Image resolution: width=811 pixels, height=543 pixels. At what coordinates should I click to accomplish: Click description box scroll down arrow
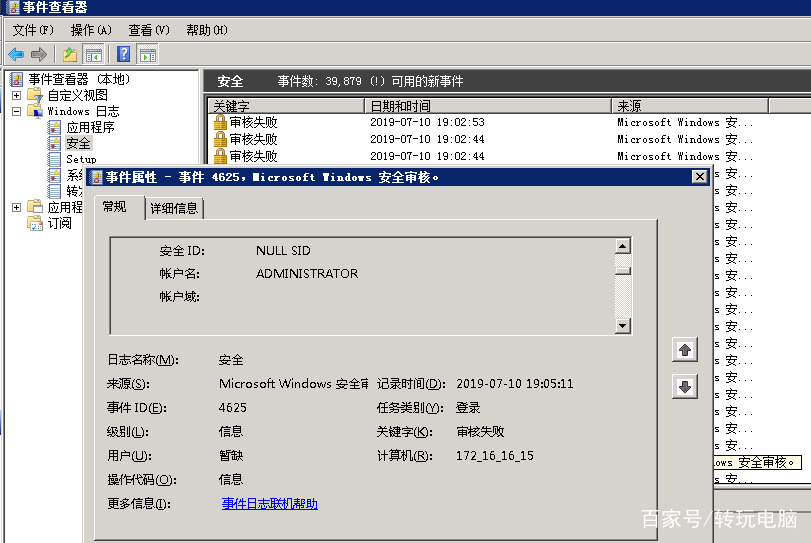coord(622,326)
